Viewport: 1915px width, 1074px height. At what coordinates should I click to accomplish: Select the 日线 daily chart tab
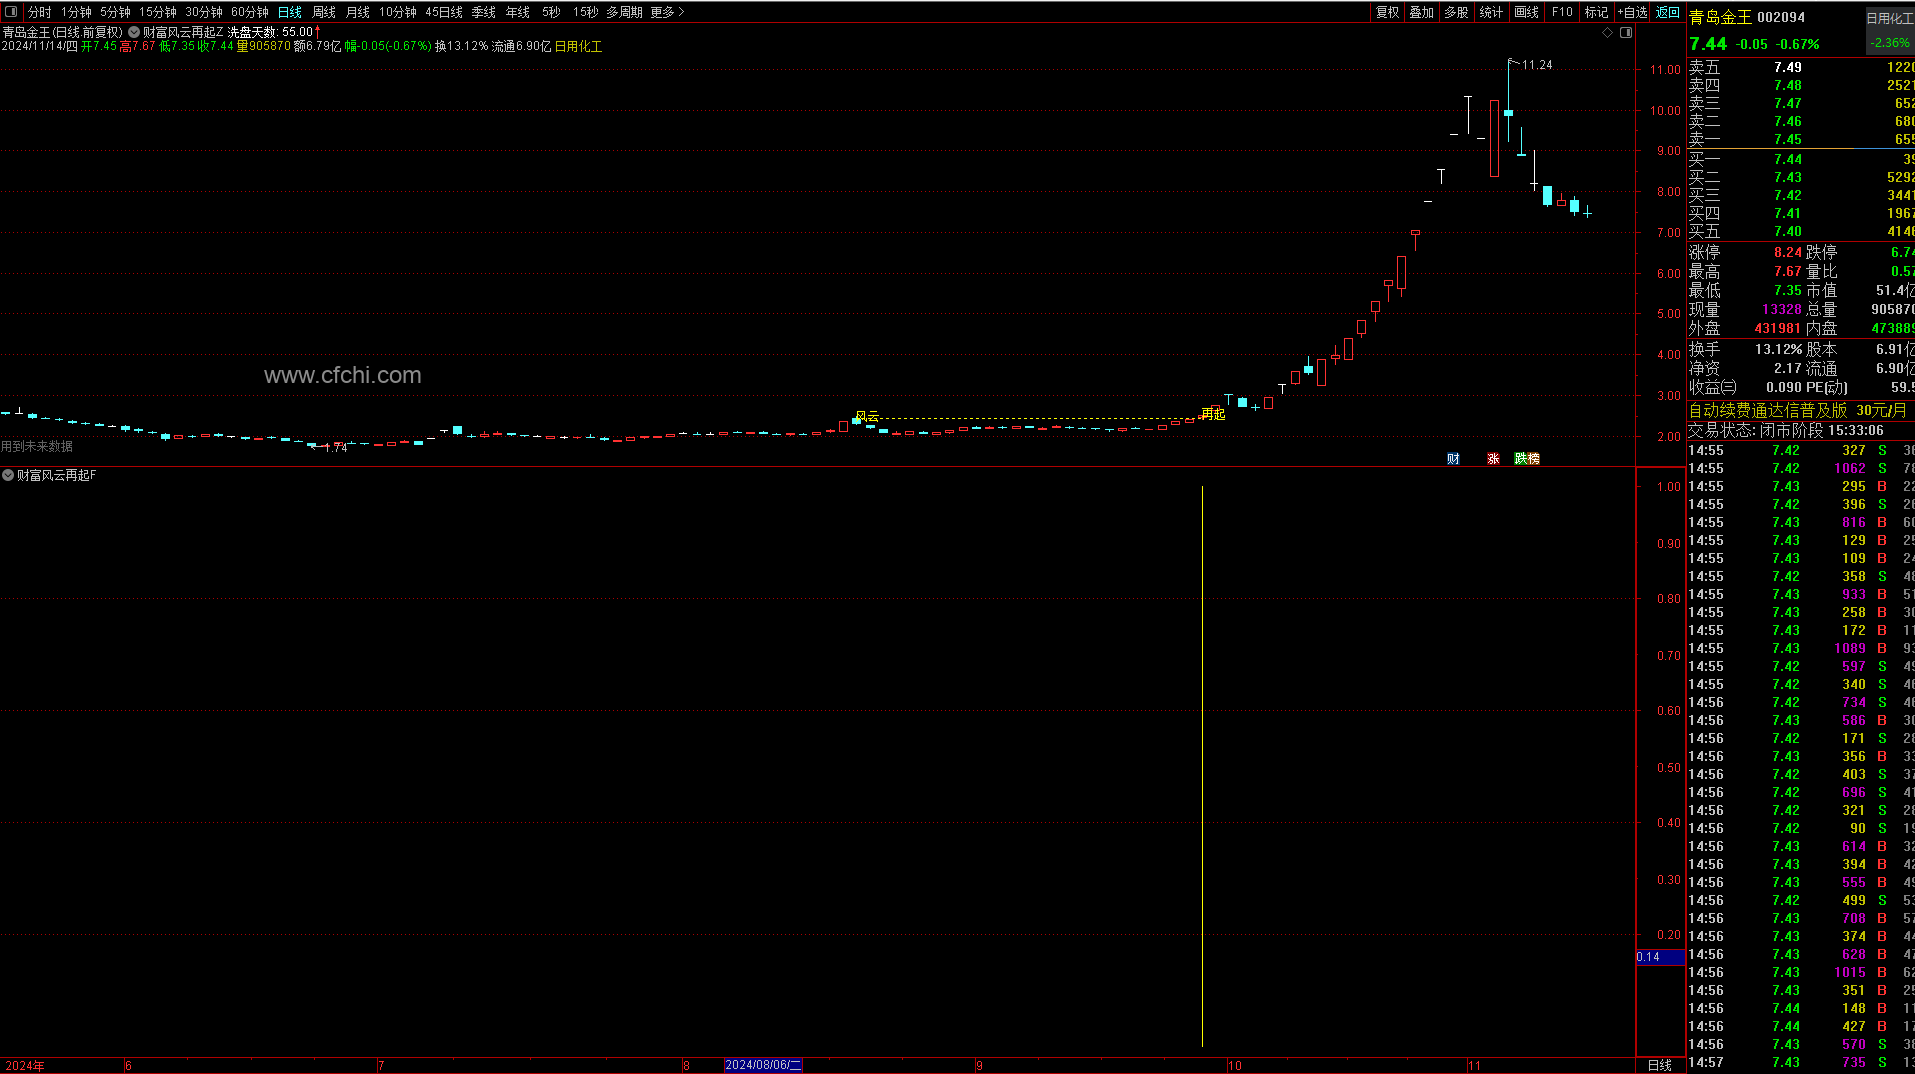[x=290, y=12]
